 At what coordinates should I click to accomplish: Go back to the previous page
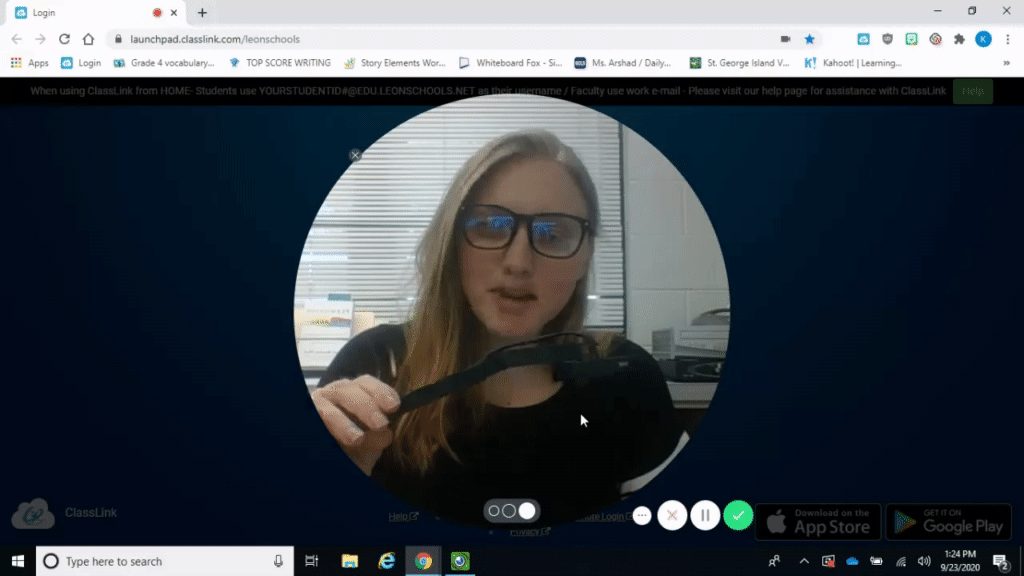click(16, 39)
